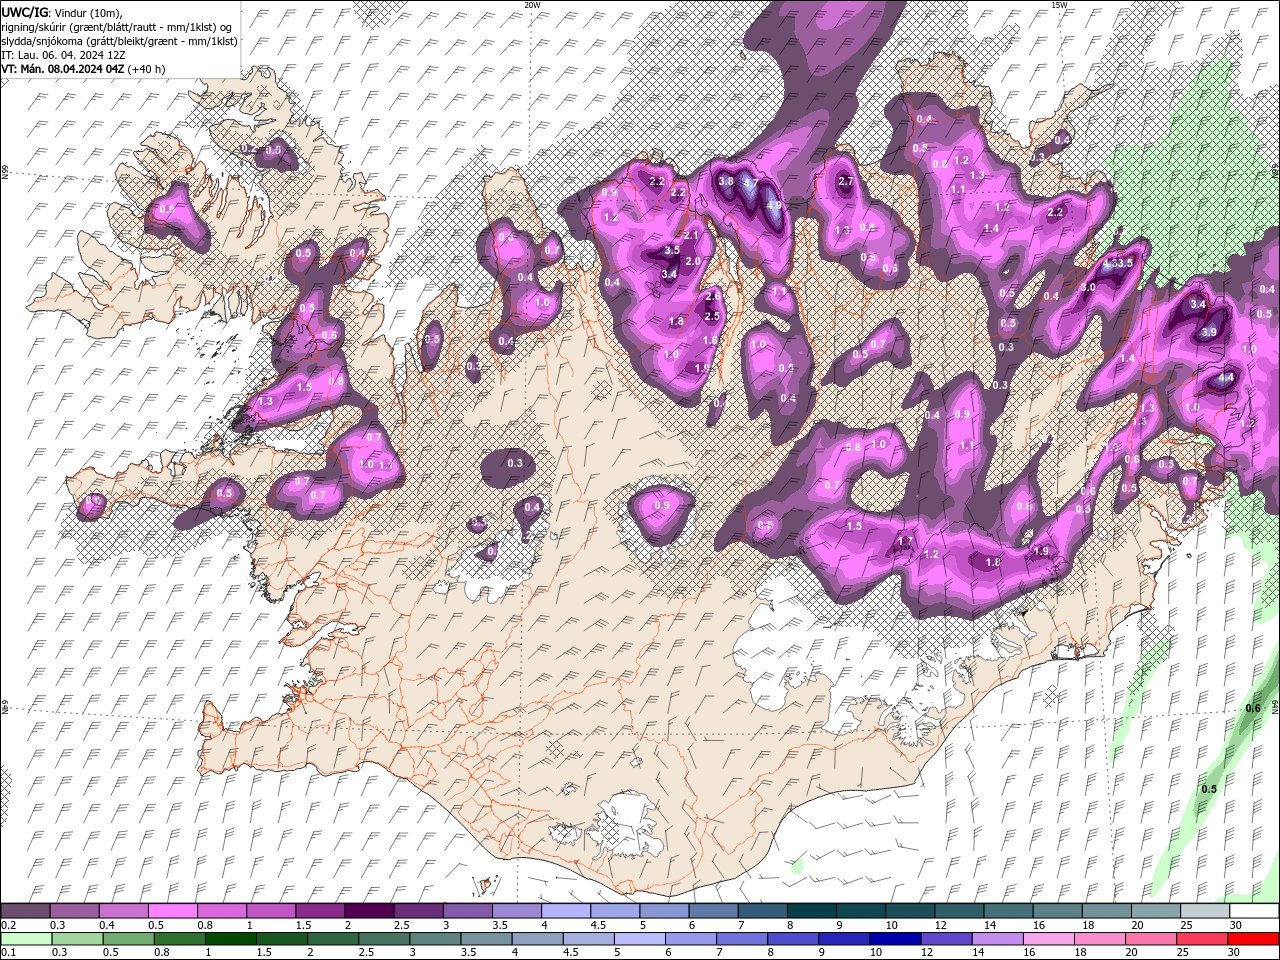Click the IT: Lau. 06. 04. 2024 12Z line
Screen dimensions: 1280x960
point(62,55)
